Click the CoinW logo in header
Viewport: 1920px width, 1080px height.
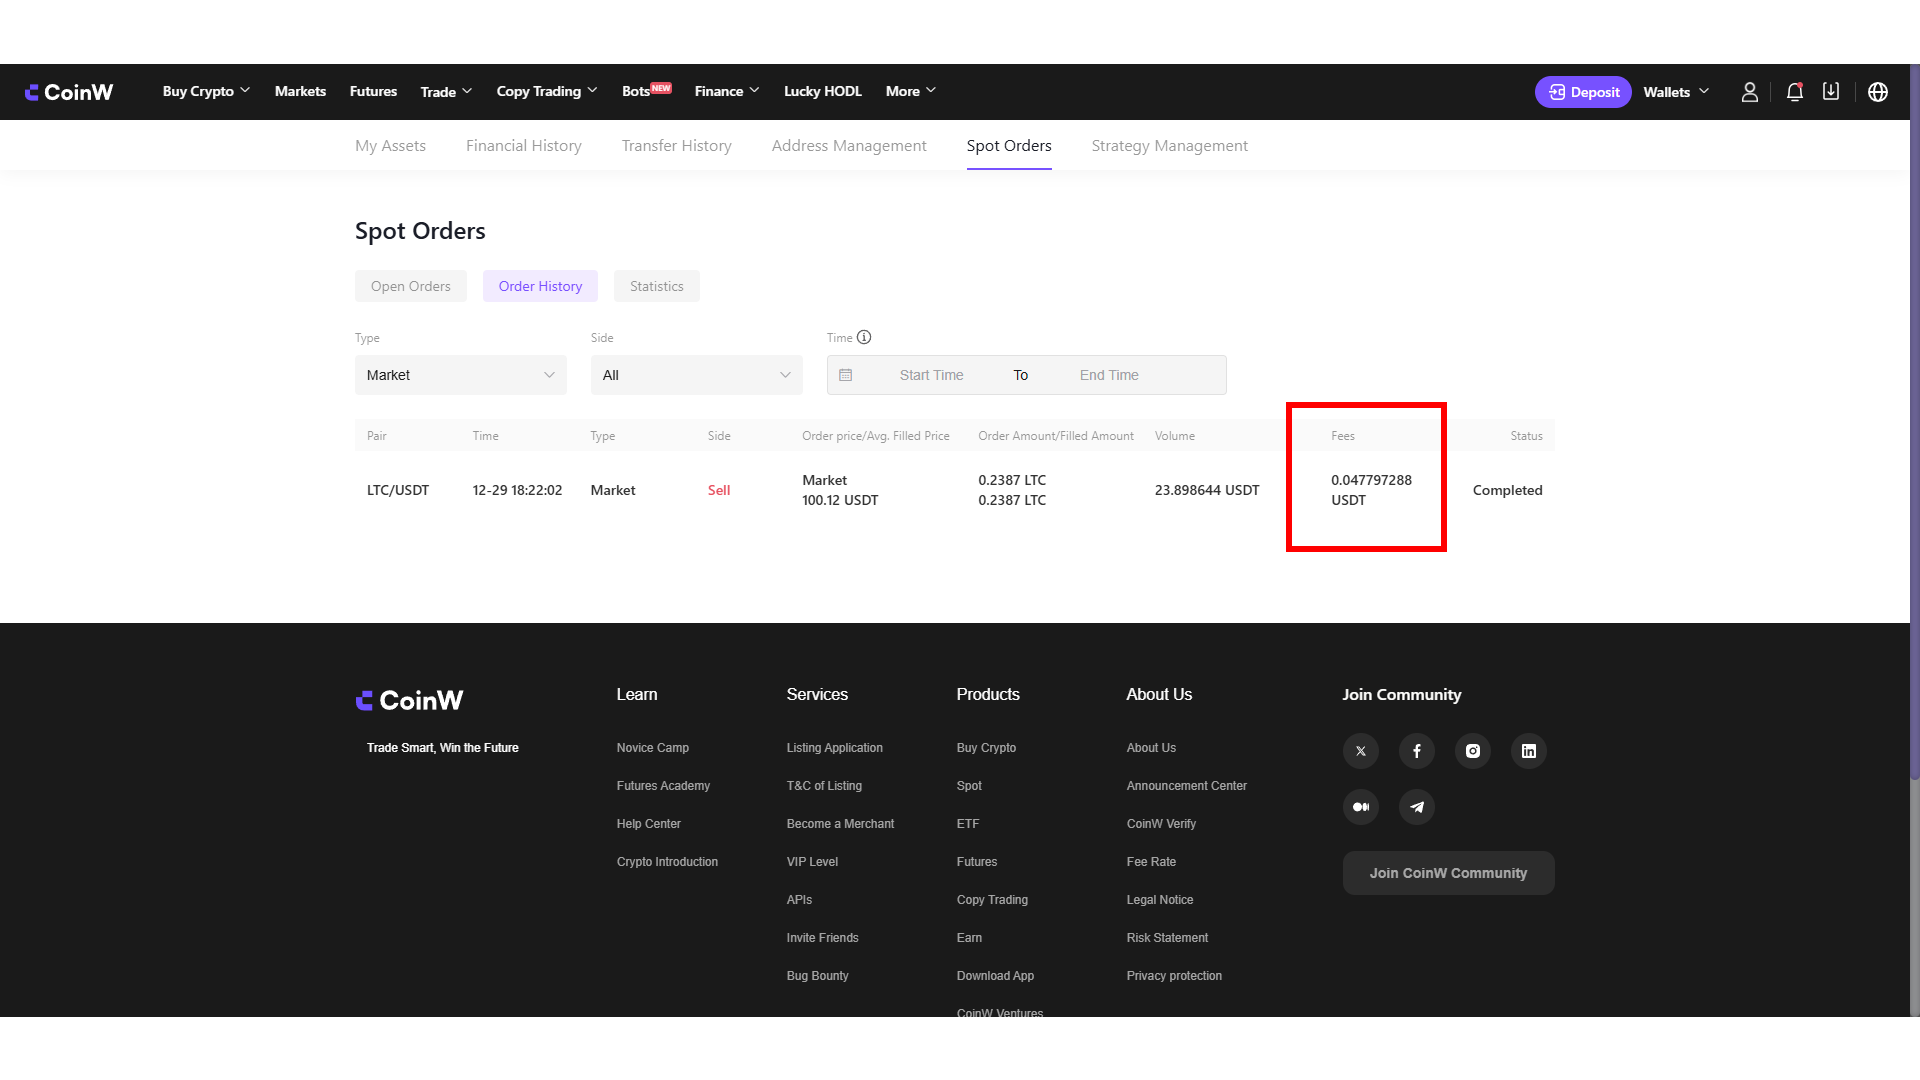point(69,92)
